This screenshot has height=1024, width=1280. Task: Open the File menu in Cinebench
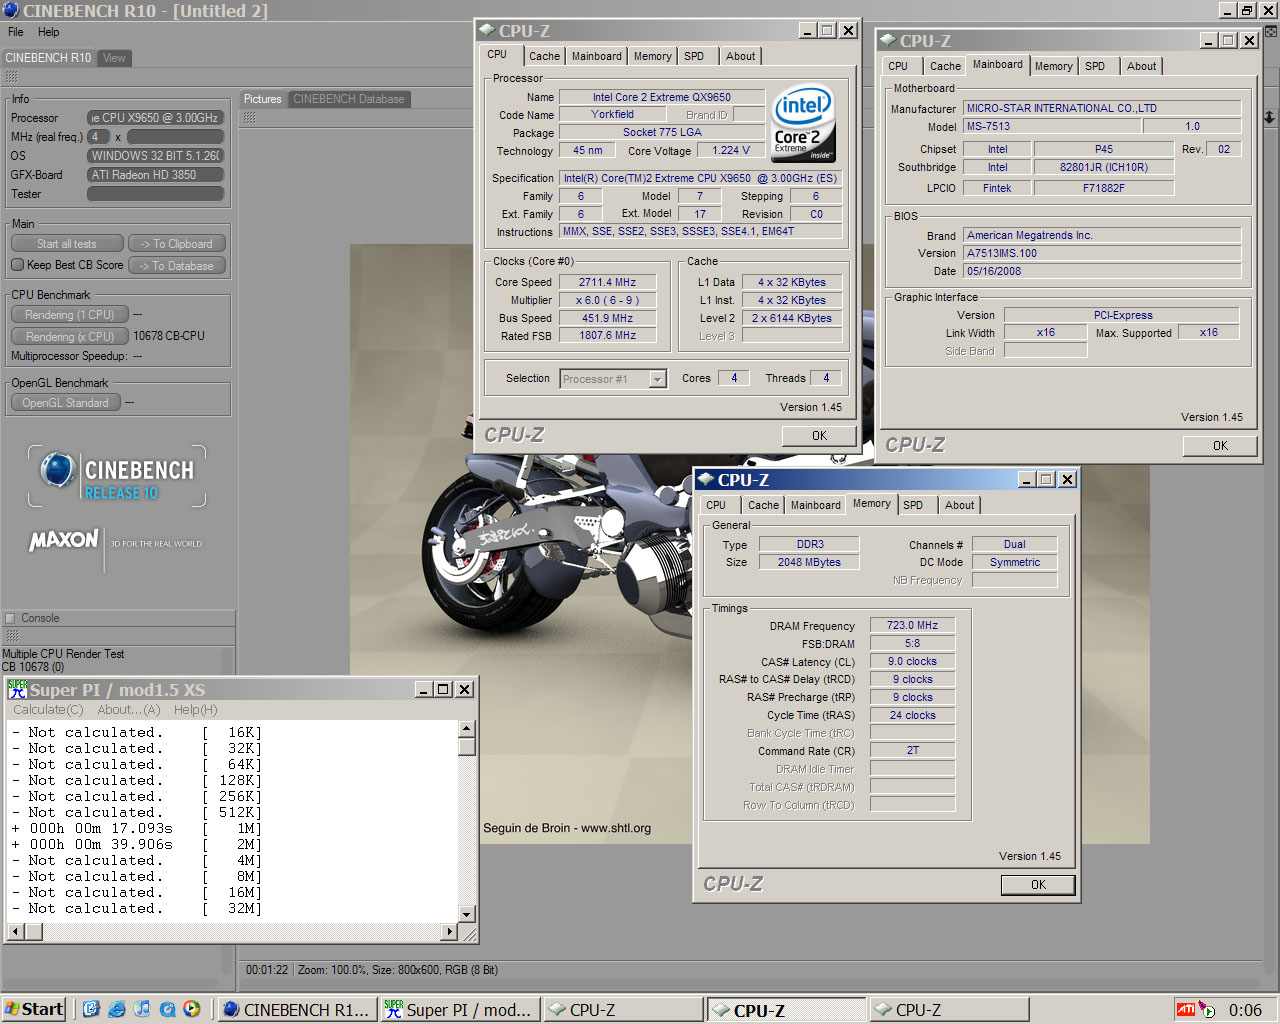click(16, 32)
